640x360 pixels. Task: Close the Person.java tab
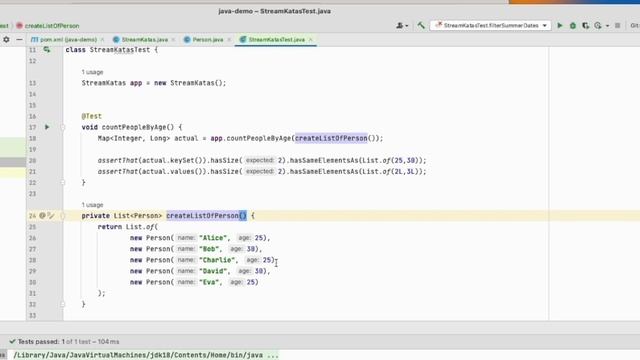tap(229, 40)
